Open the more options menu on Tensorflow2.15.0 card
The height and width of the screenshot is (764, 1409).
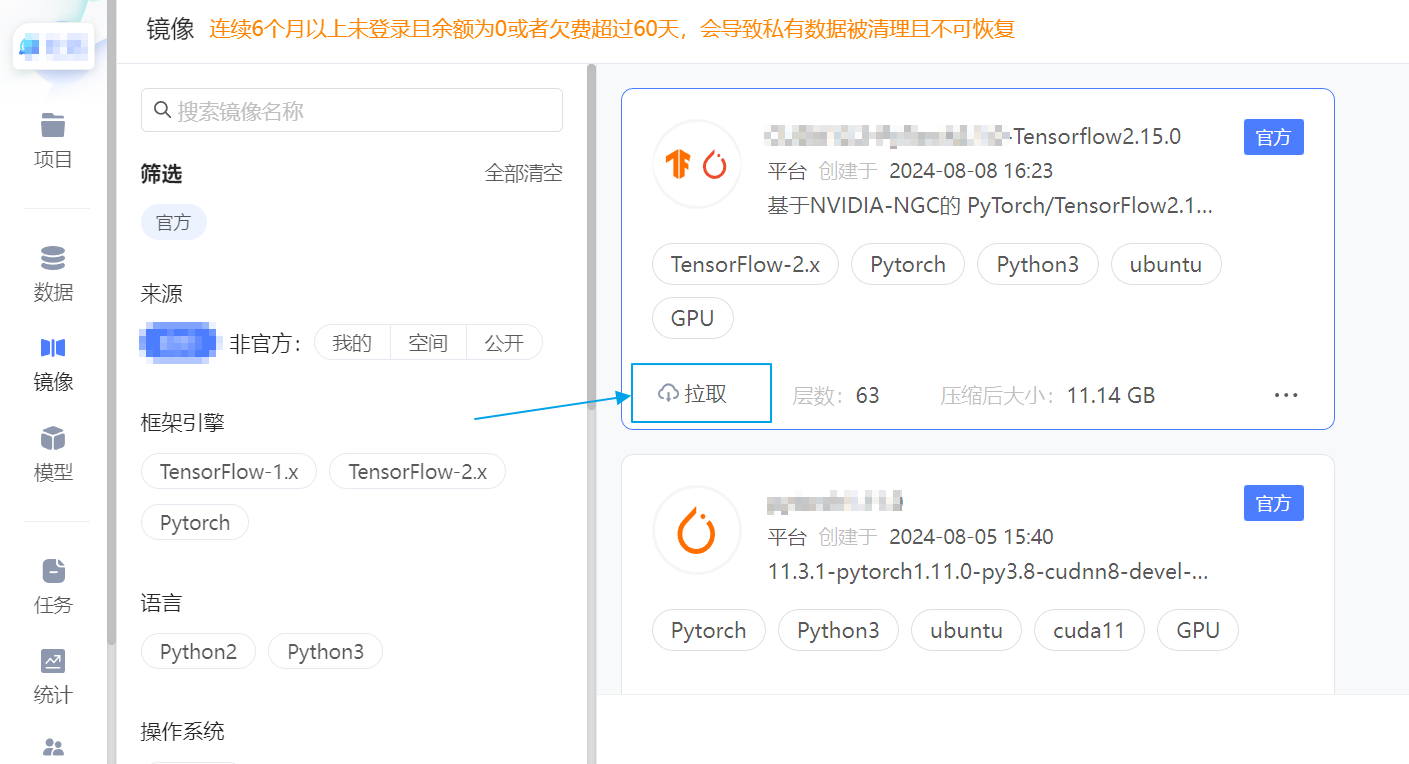1285,394
